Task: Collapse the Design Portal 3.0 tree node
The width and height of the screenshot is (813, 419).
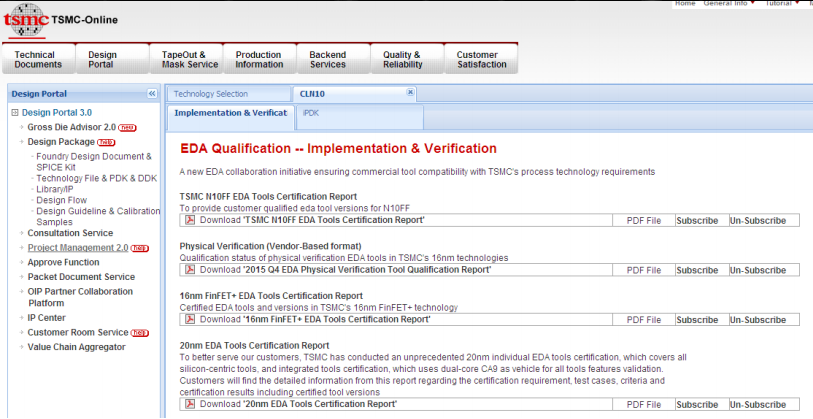Action: [15, 113]
